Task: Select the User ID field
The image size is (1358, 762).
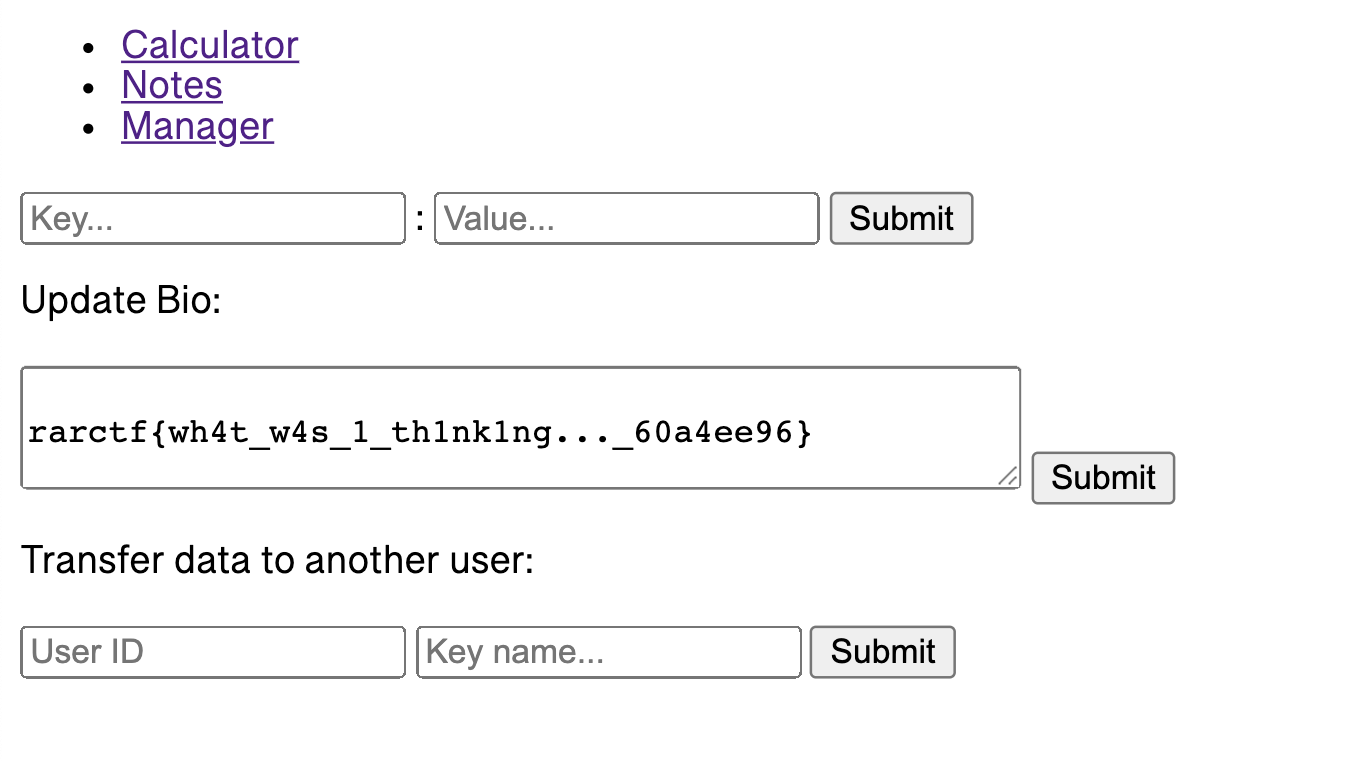Action: [x=213, y=652]
